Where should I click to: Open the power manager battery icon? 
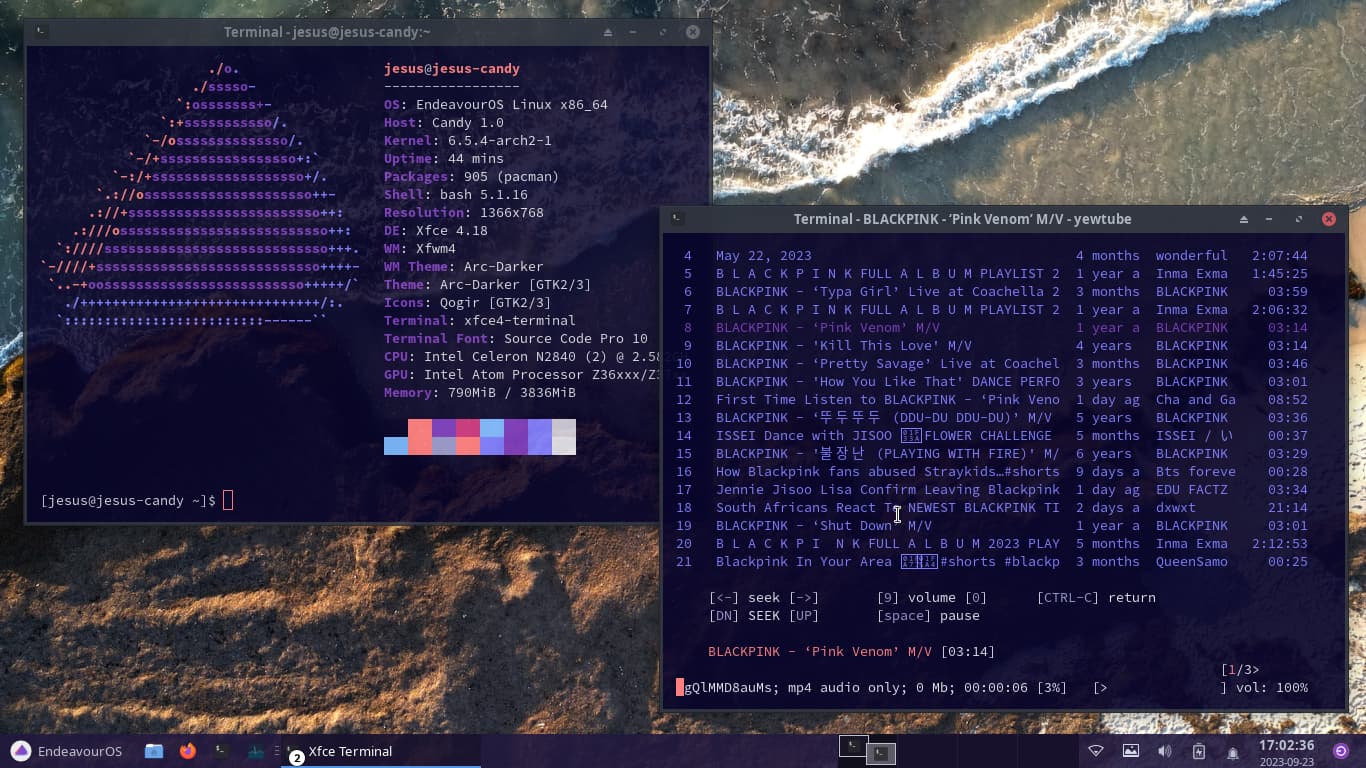[1198, 751]
